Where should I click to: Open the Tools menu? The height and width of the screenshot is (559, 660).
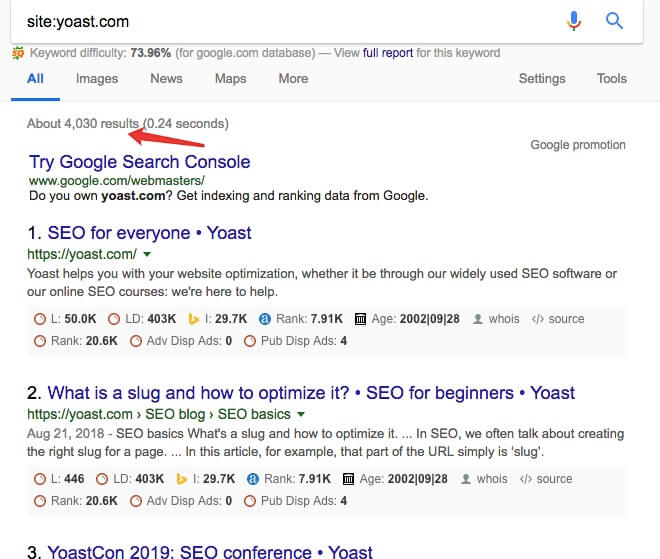(612, 79)
